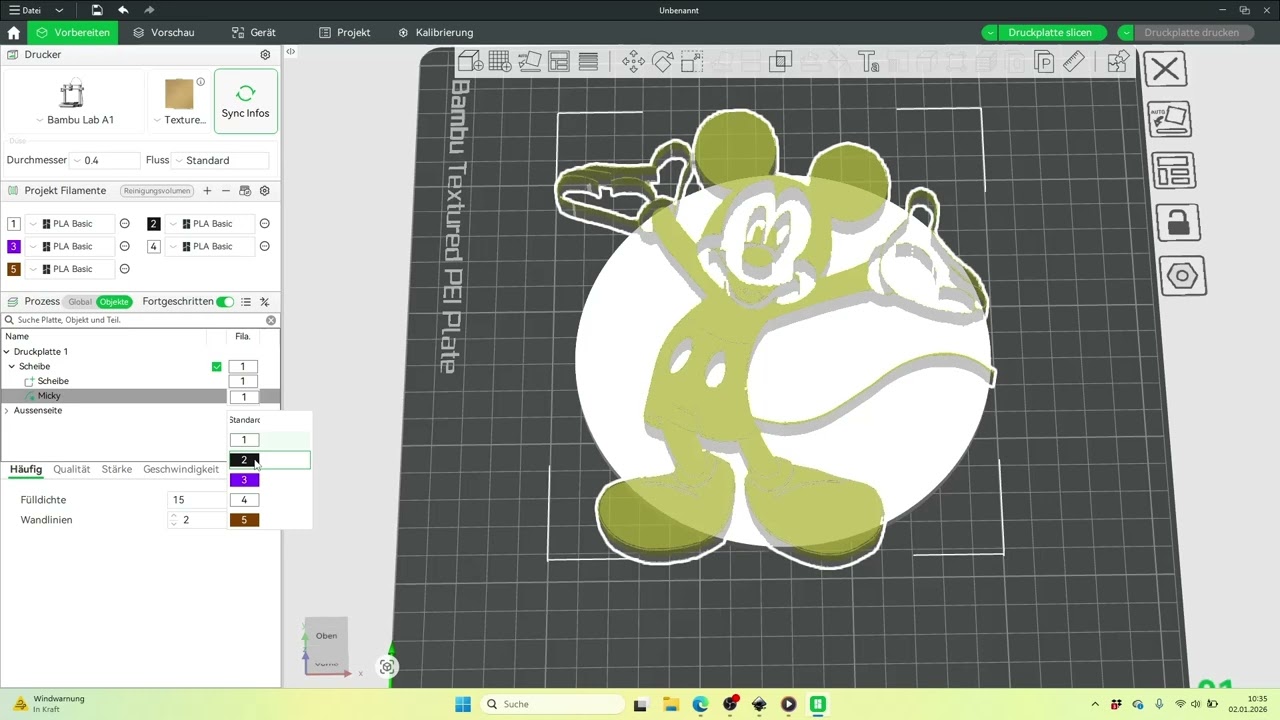
Task: Select the Move tool
Action: coord(633,62)
